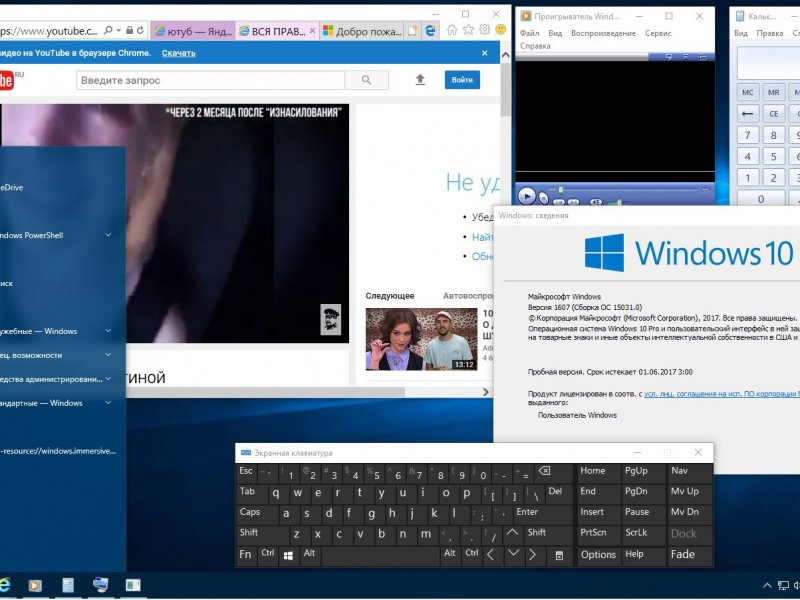Open the next video thumbnail showing 13:12
The height and width of the screenshot is (600, 800).
coord(421,339)
